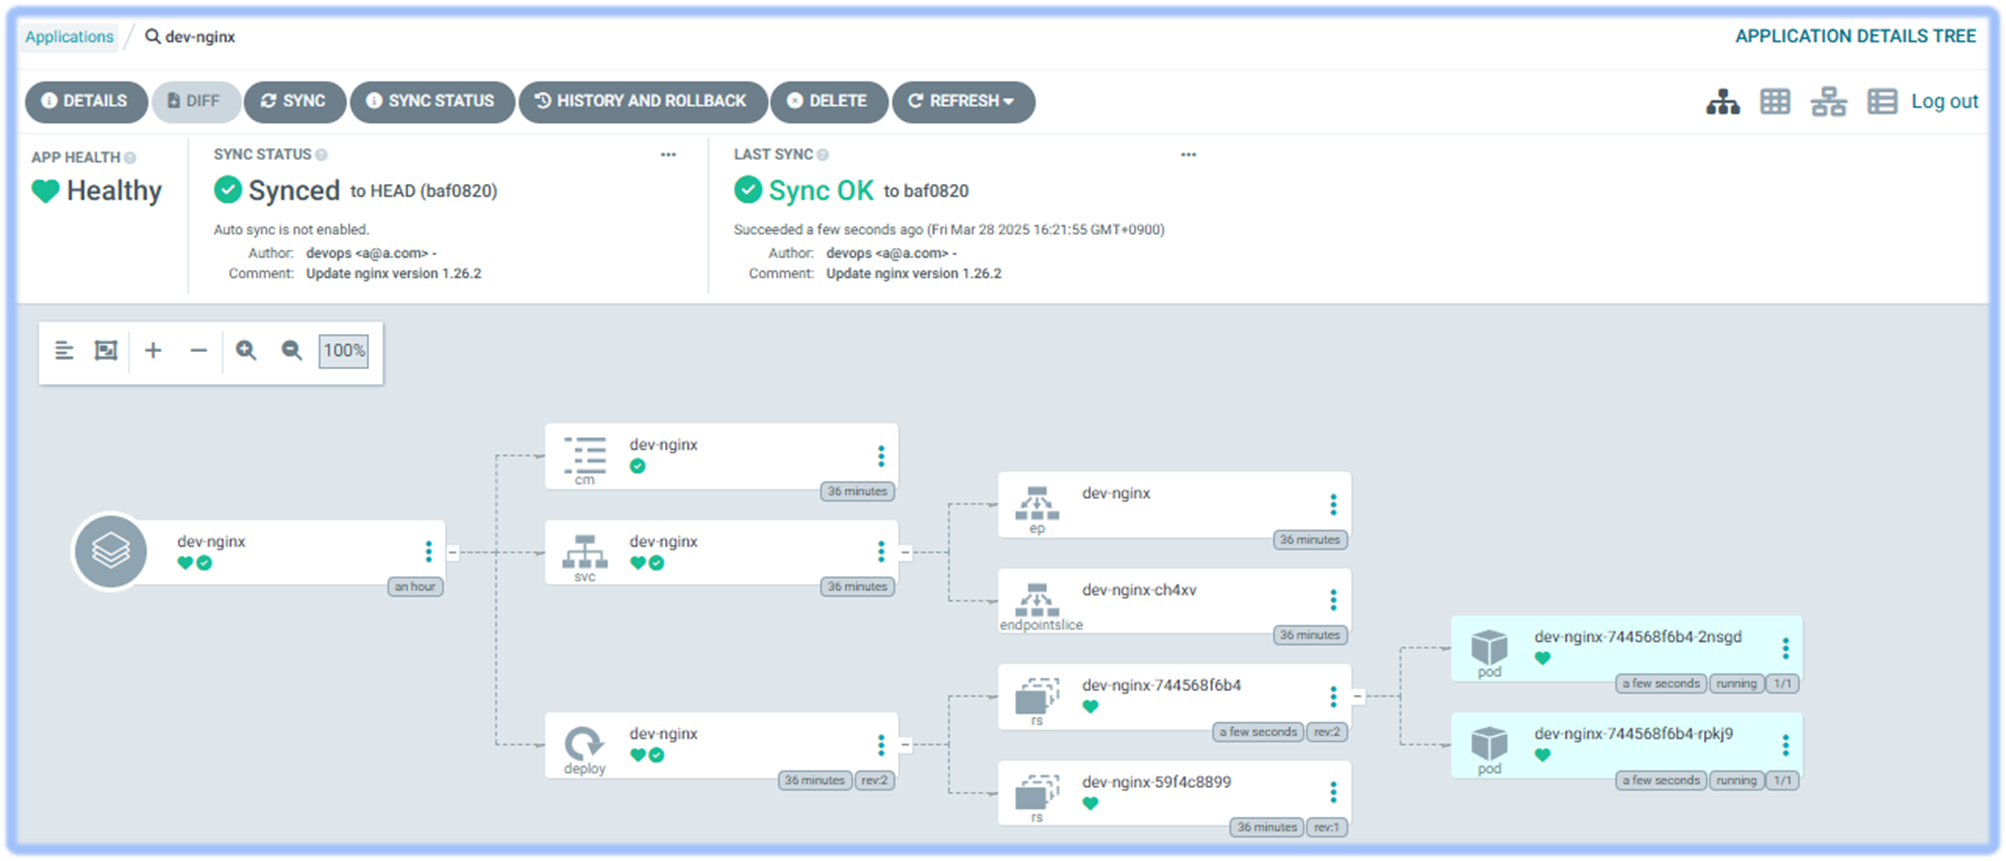Click running tag on pod dev-nginx-744568f6b4-2nsgd
The image size is (2006, 861).
pyautogui.click(x=1736, y=684)
